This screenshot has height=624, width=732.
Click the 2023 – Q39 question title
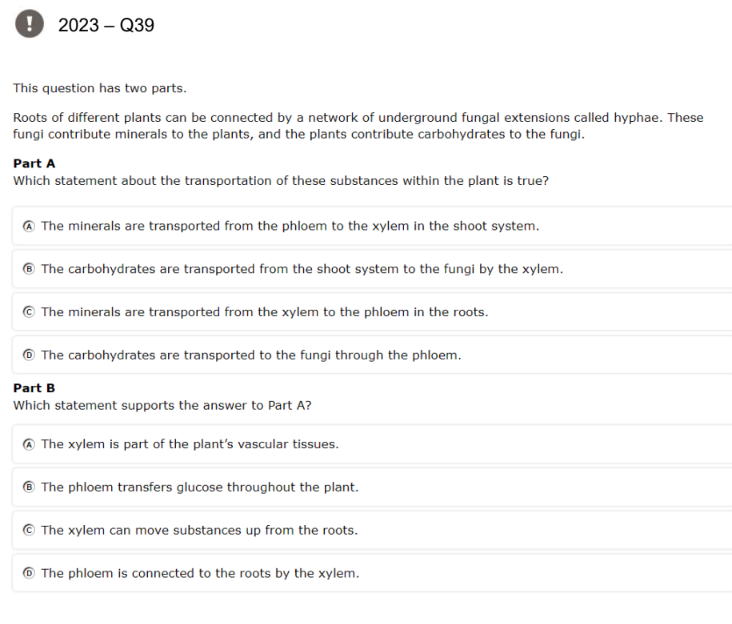(x=106, y=25)
